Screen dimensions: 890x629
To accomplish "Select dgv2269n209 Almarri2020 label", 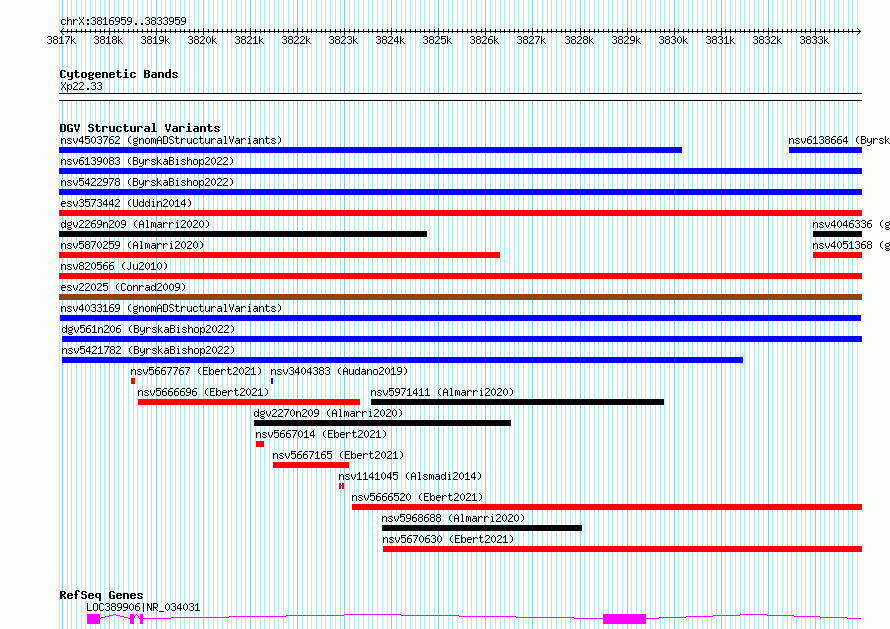I will 135,224.
